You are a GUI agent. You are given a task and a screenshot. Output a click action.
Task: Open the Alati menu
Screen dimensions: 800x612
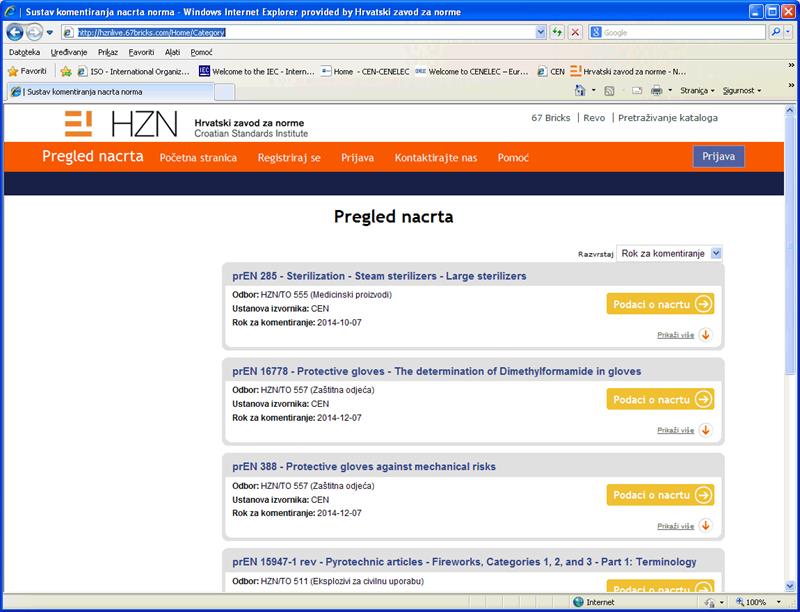[x=172, y=52]
